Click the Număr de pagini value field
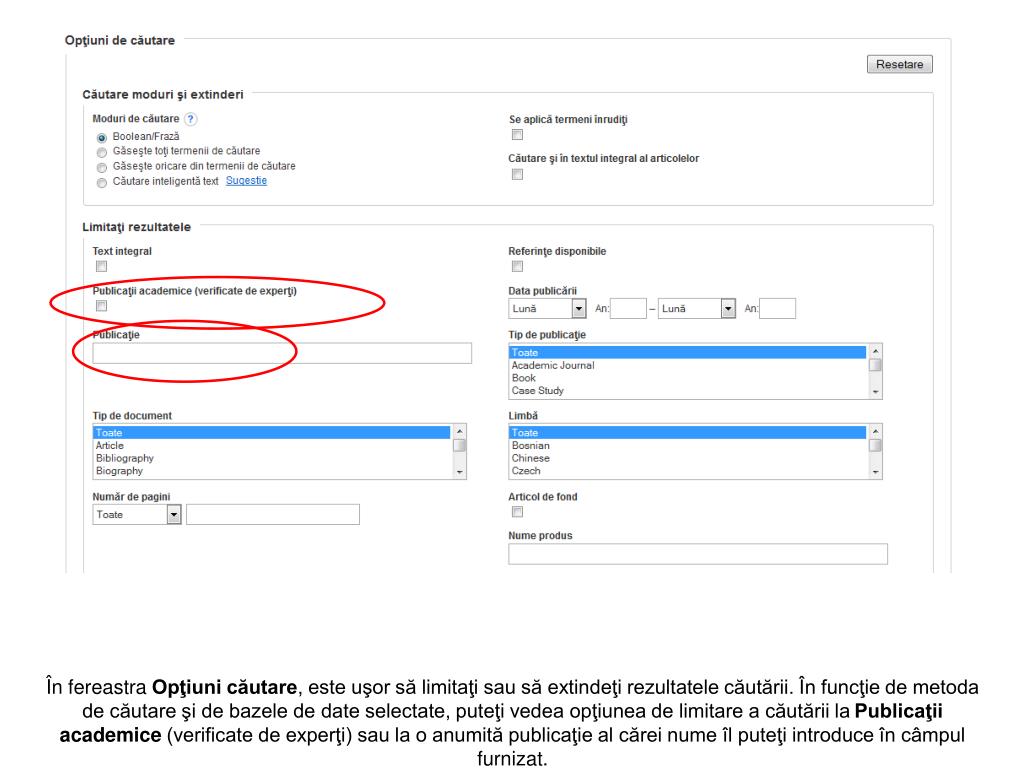The height and width of the screenshot is (768, 1024). (x=273, y=515)
